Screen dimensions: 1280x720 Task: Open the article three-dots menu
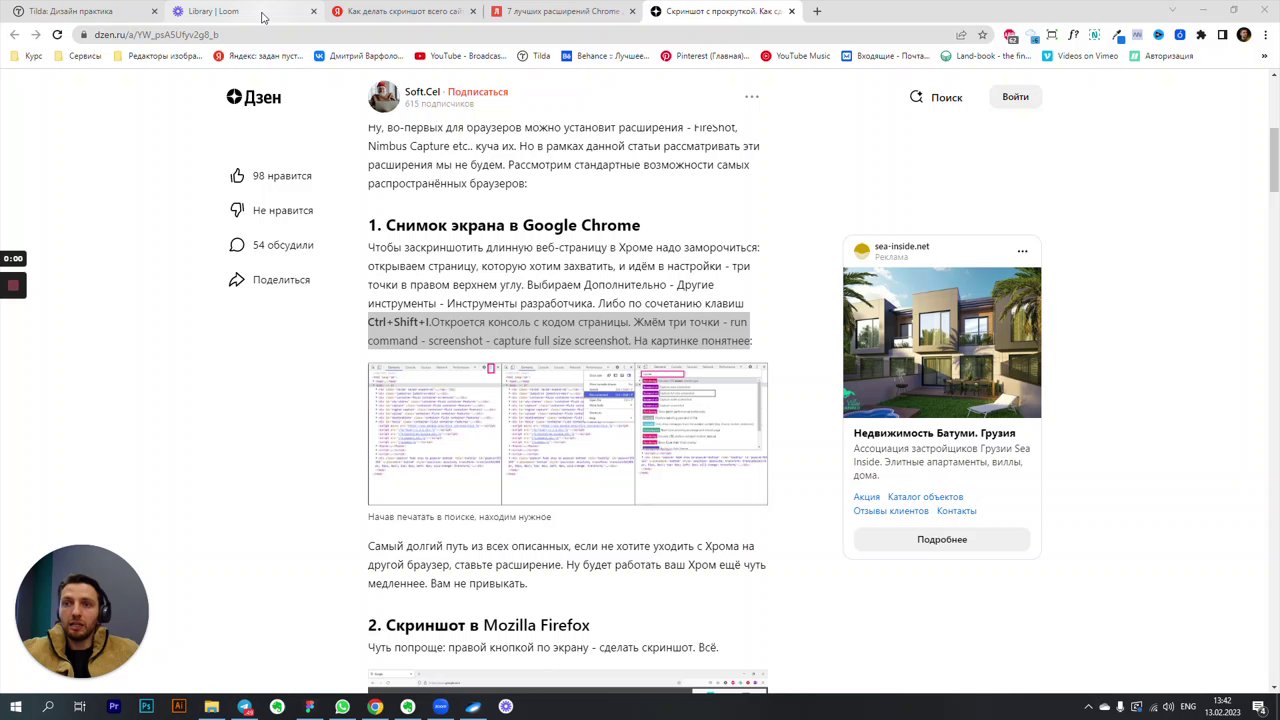click(752, 97)
